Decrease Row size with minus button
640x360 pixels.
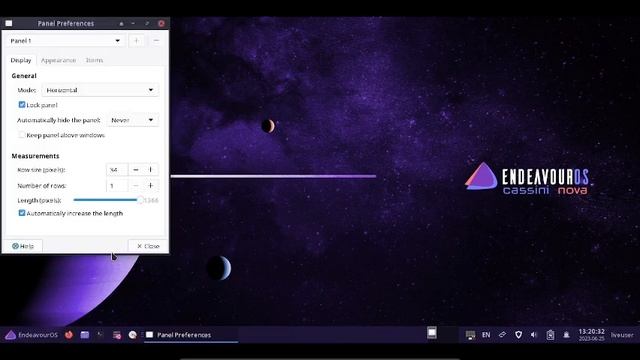click(x=136, y=169)
